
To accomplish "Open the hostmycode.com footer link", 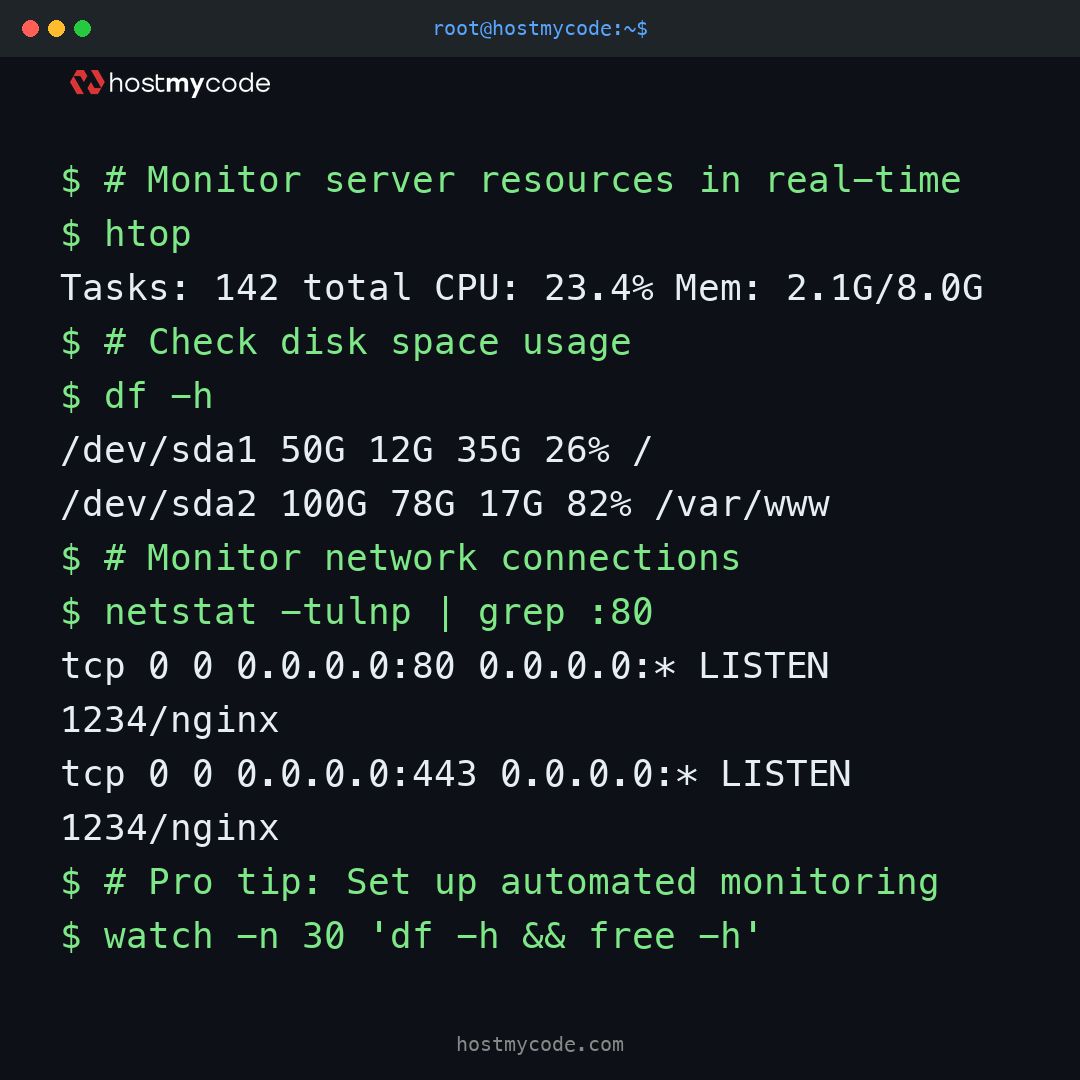I will point(540,1045).
